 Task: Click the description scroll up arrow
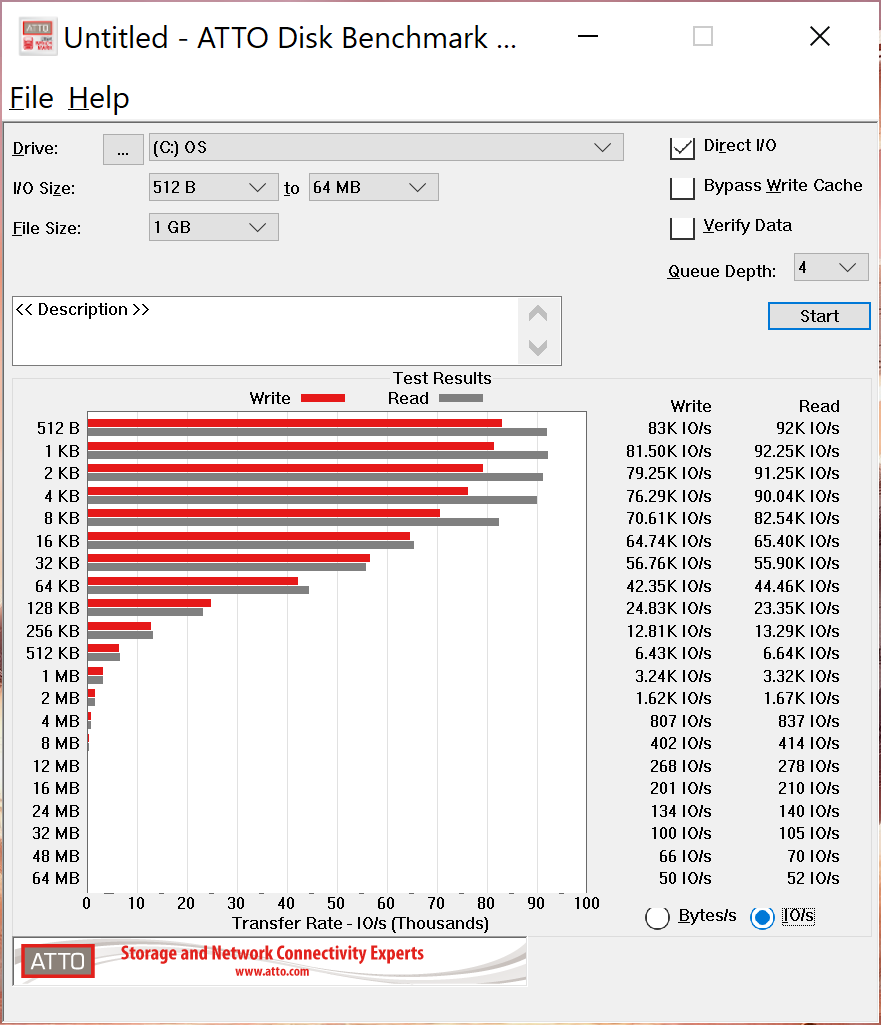[x=538, y=314]
